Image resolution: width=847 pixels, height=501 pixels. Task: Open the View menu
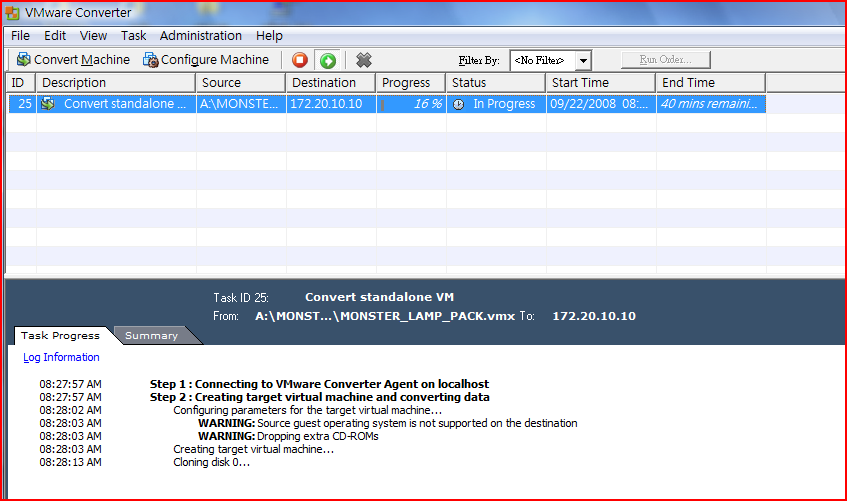click(93, 36)
